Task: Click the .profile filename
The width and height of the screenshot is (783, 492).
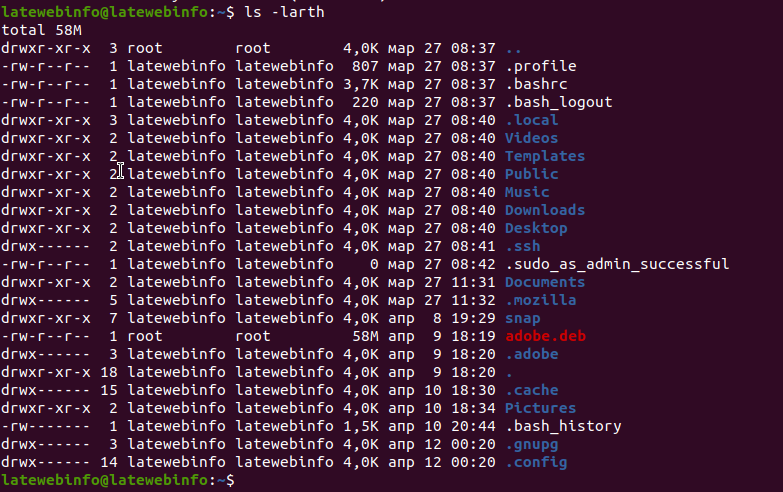Action: point(540,66)
